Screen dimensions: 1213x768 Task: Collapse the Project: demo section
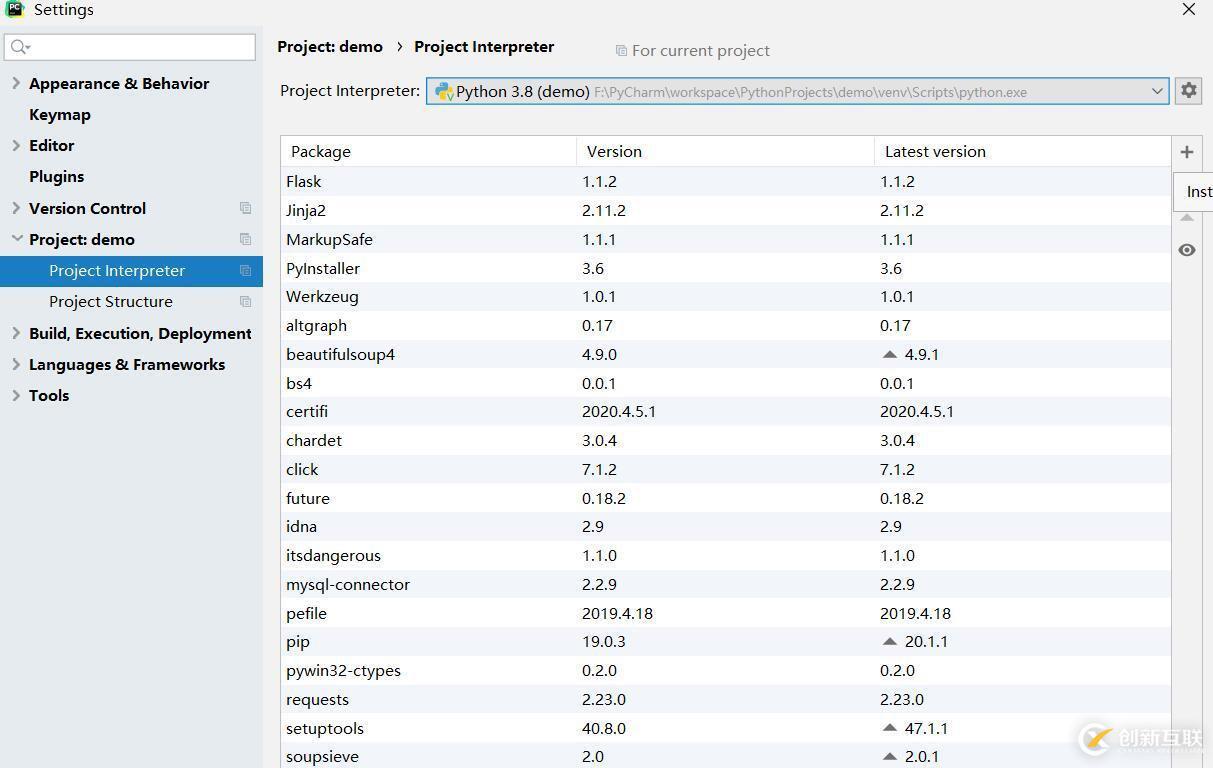click(x=16, y=239)
